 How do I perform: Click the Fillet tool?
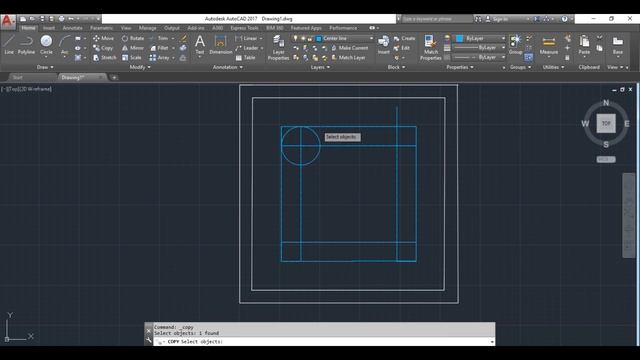(x=159, y=48)
